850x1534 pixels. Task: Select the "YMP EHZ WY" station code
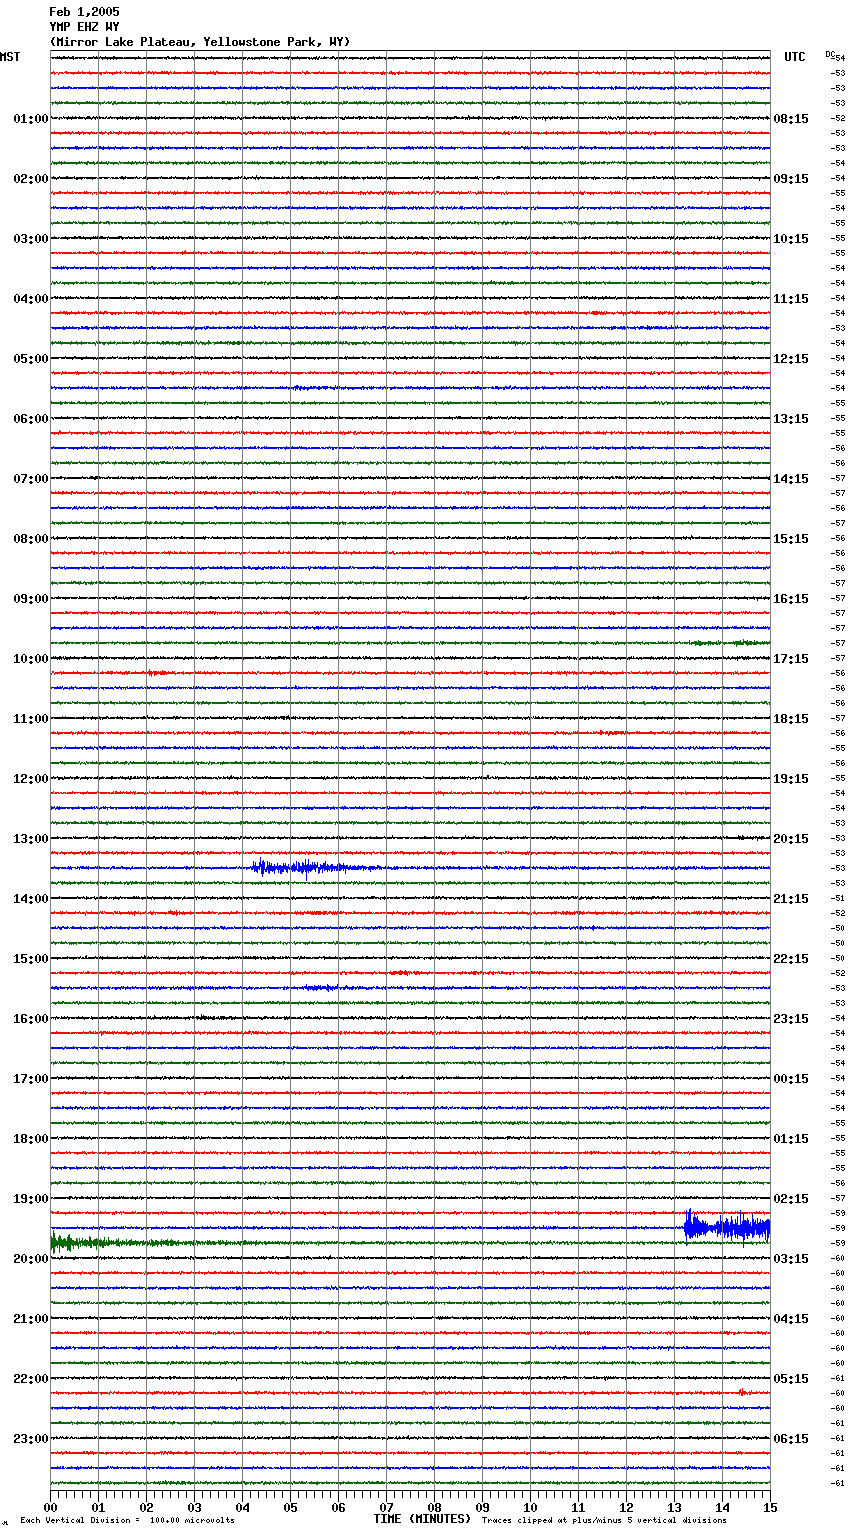pyautogui.click(x=84, y=27)
